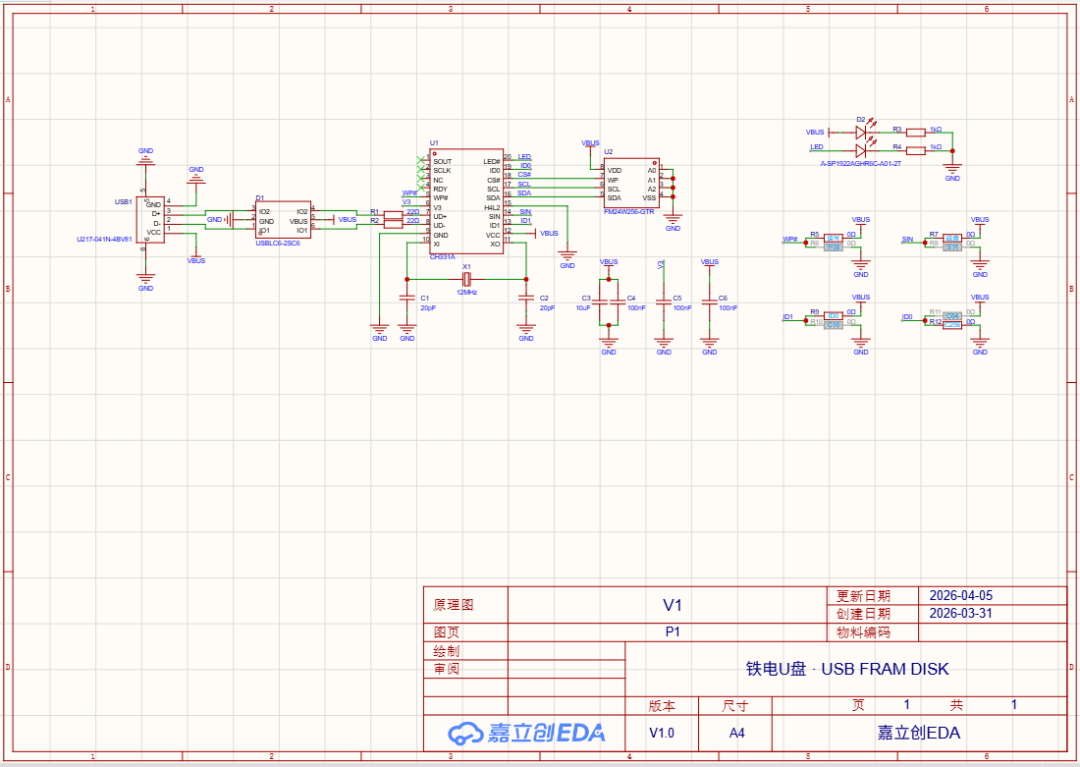Select the R1 22Ω resistor
The height and width of the screenshot is (767, 1080).
point(391,213)
